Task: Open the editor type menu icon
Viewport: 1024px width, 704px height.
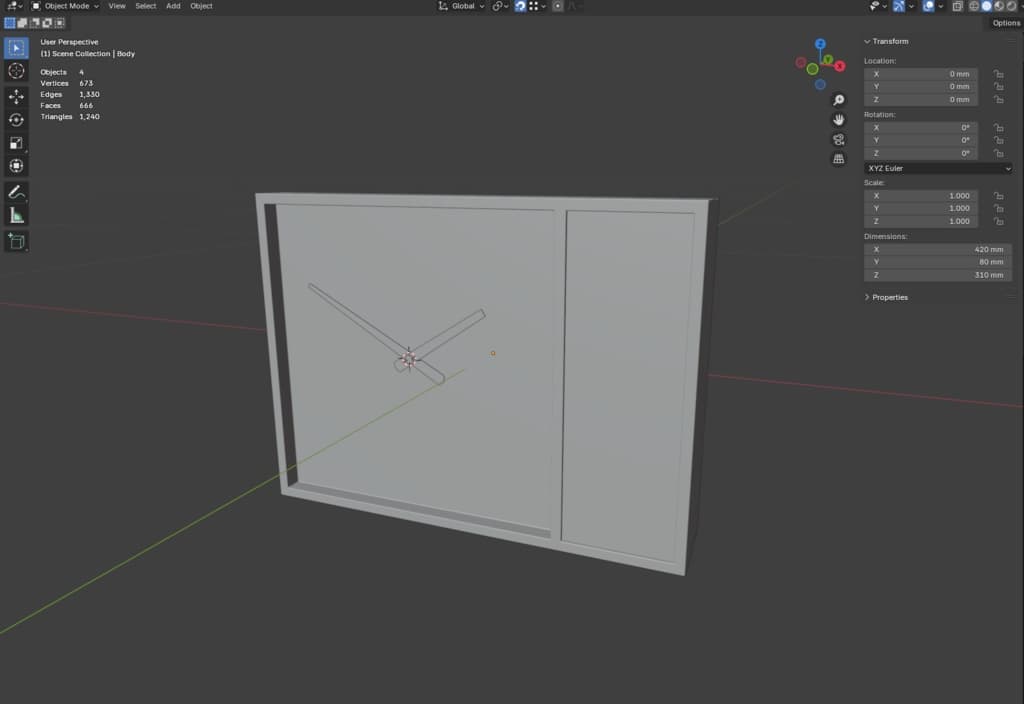Action: tap(13, 6)
